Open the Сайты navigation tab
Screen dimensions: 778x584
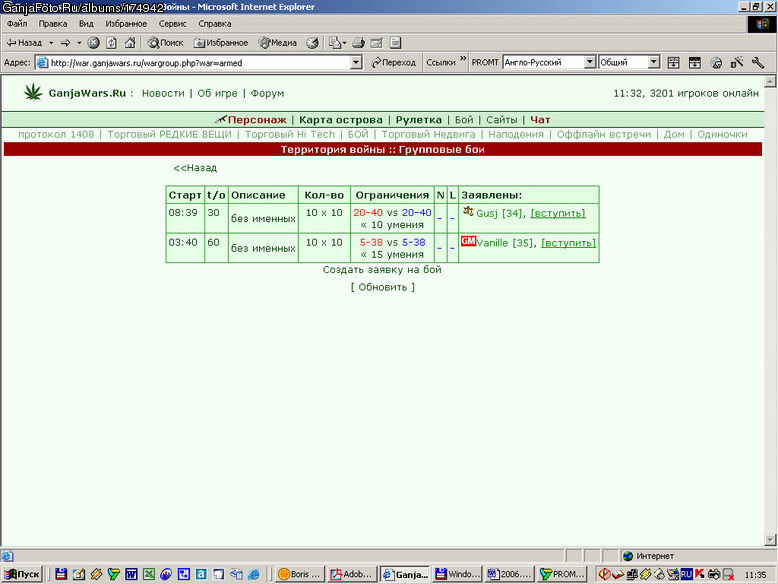point(502,120)
